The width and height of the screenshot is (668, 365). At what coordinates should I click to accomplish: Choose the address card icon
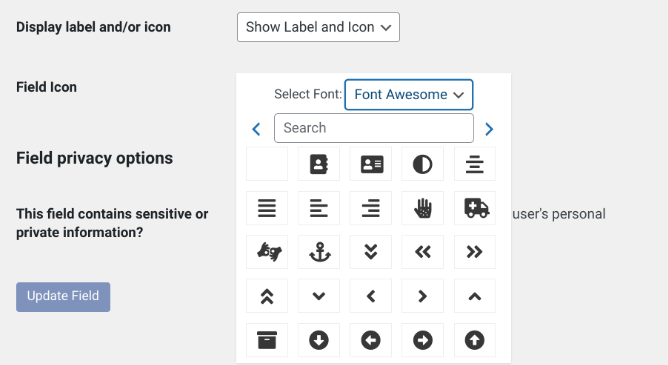(371, 164)
